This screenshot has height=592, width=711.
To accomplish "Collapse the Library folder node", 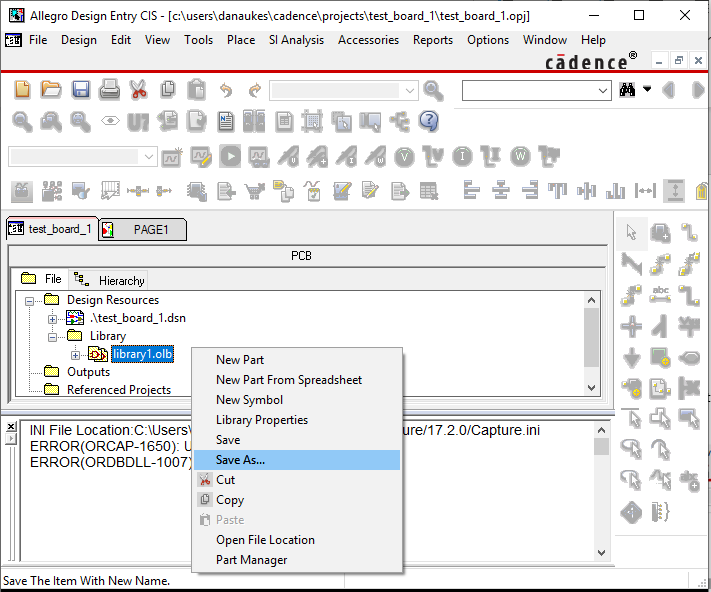I will pyautogui.click(x=52, y=337).
